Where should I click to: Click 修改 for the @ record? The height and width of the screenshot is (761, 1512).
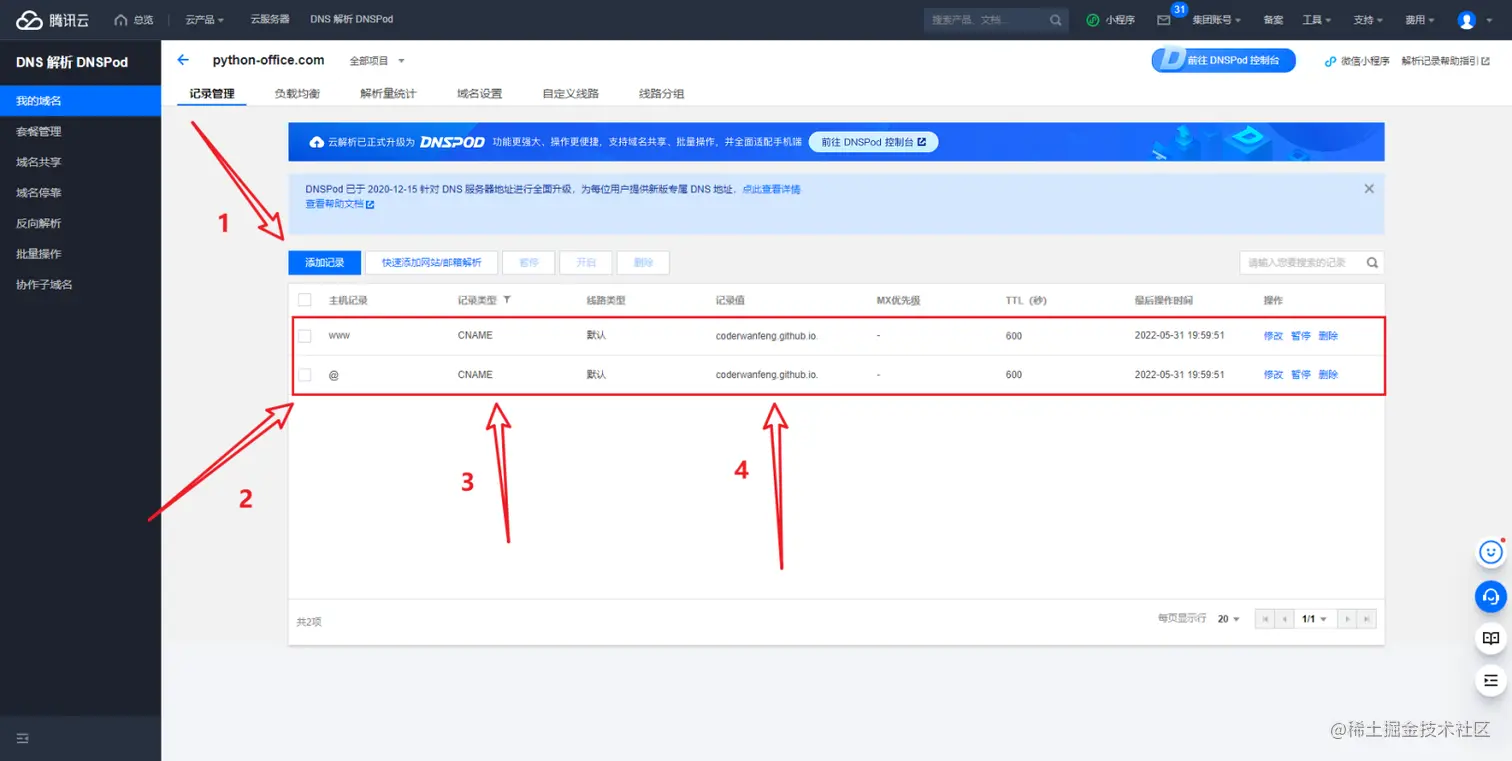[x=1273, y=375]
